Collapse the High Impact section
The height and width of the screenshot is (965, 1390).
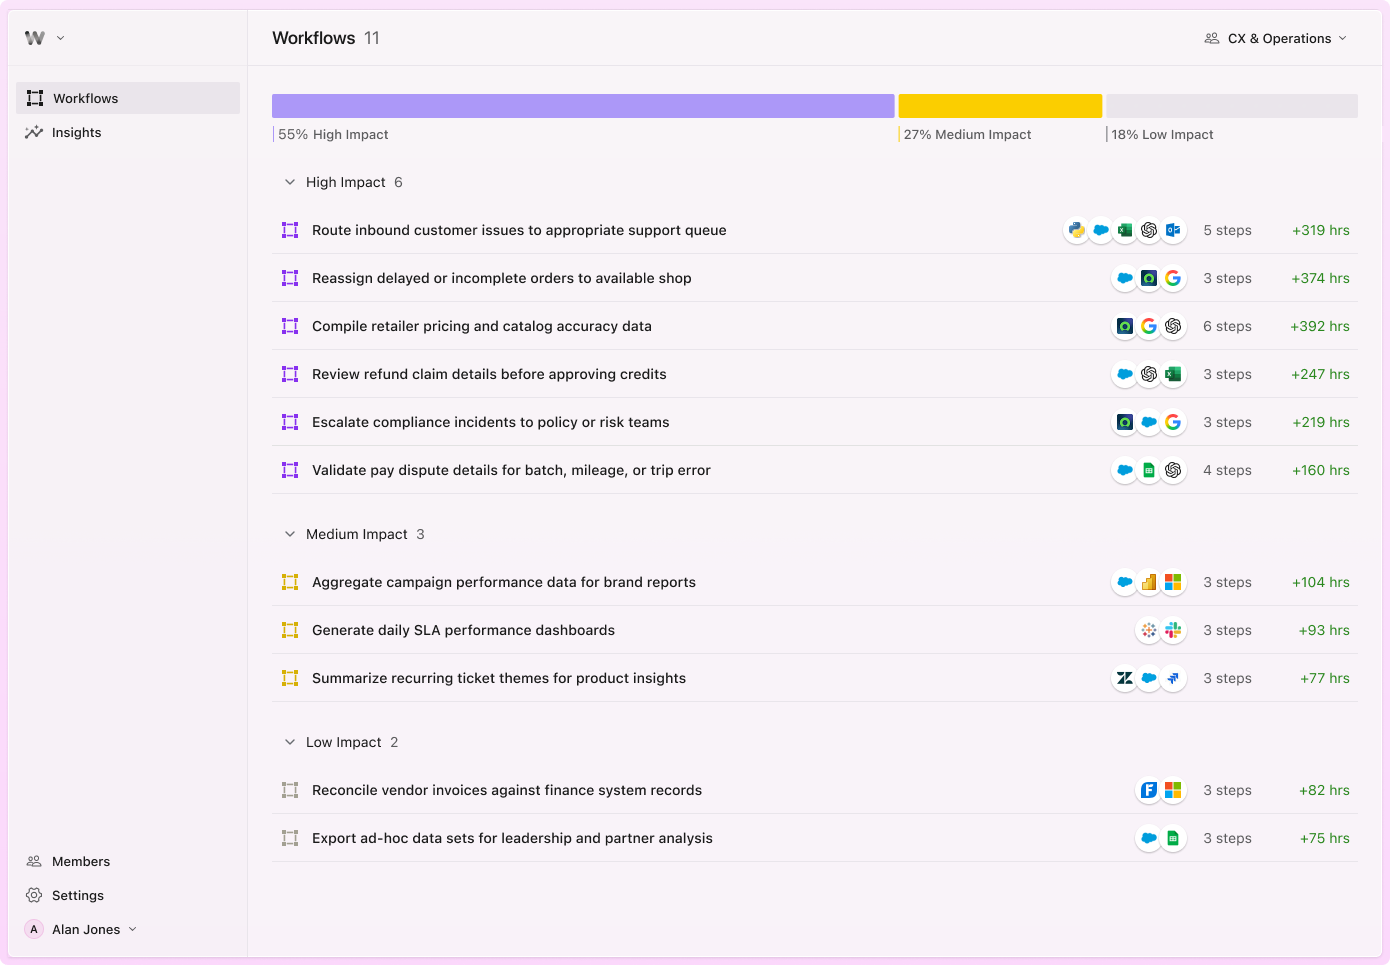pyautogui.click(x=290, y=182)
